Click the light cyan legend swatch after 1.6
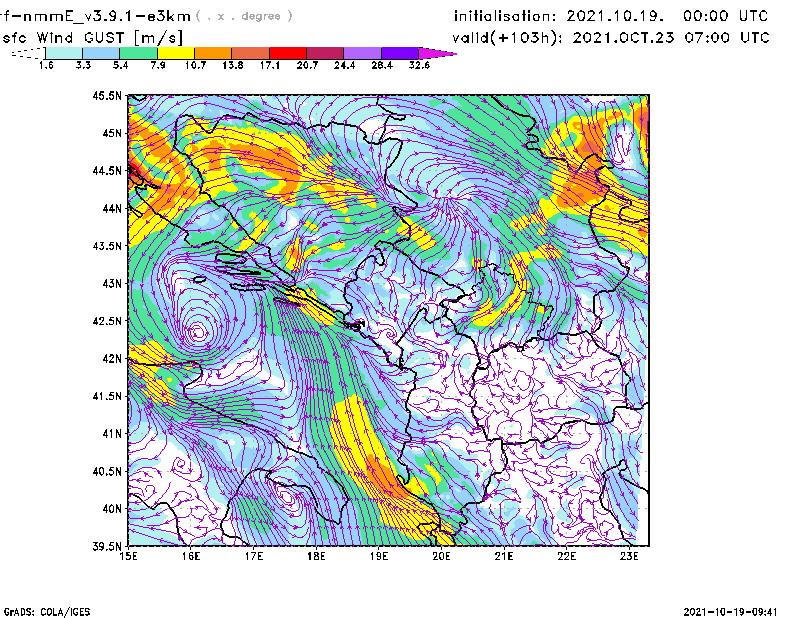Screen dimensions: 800x618 (64, 53)
